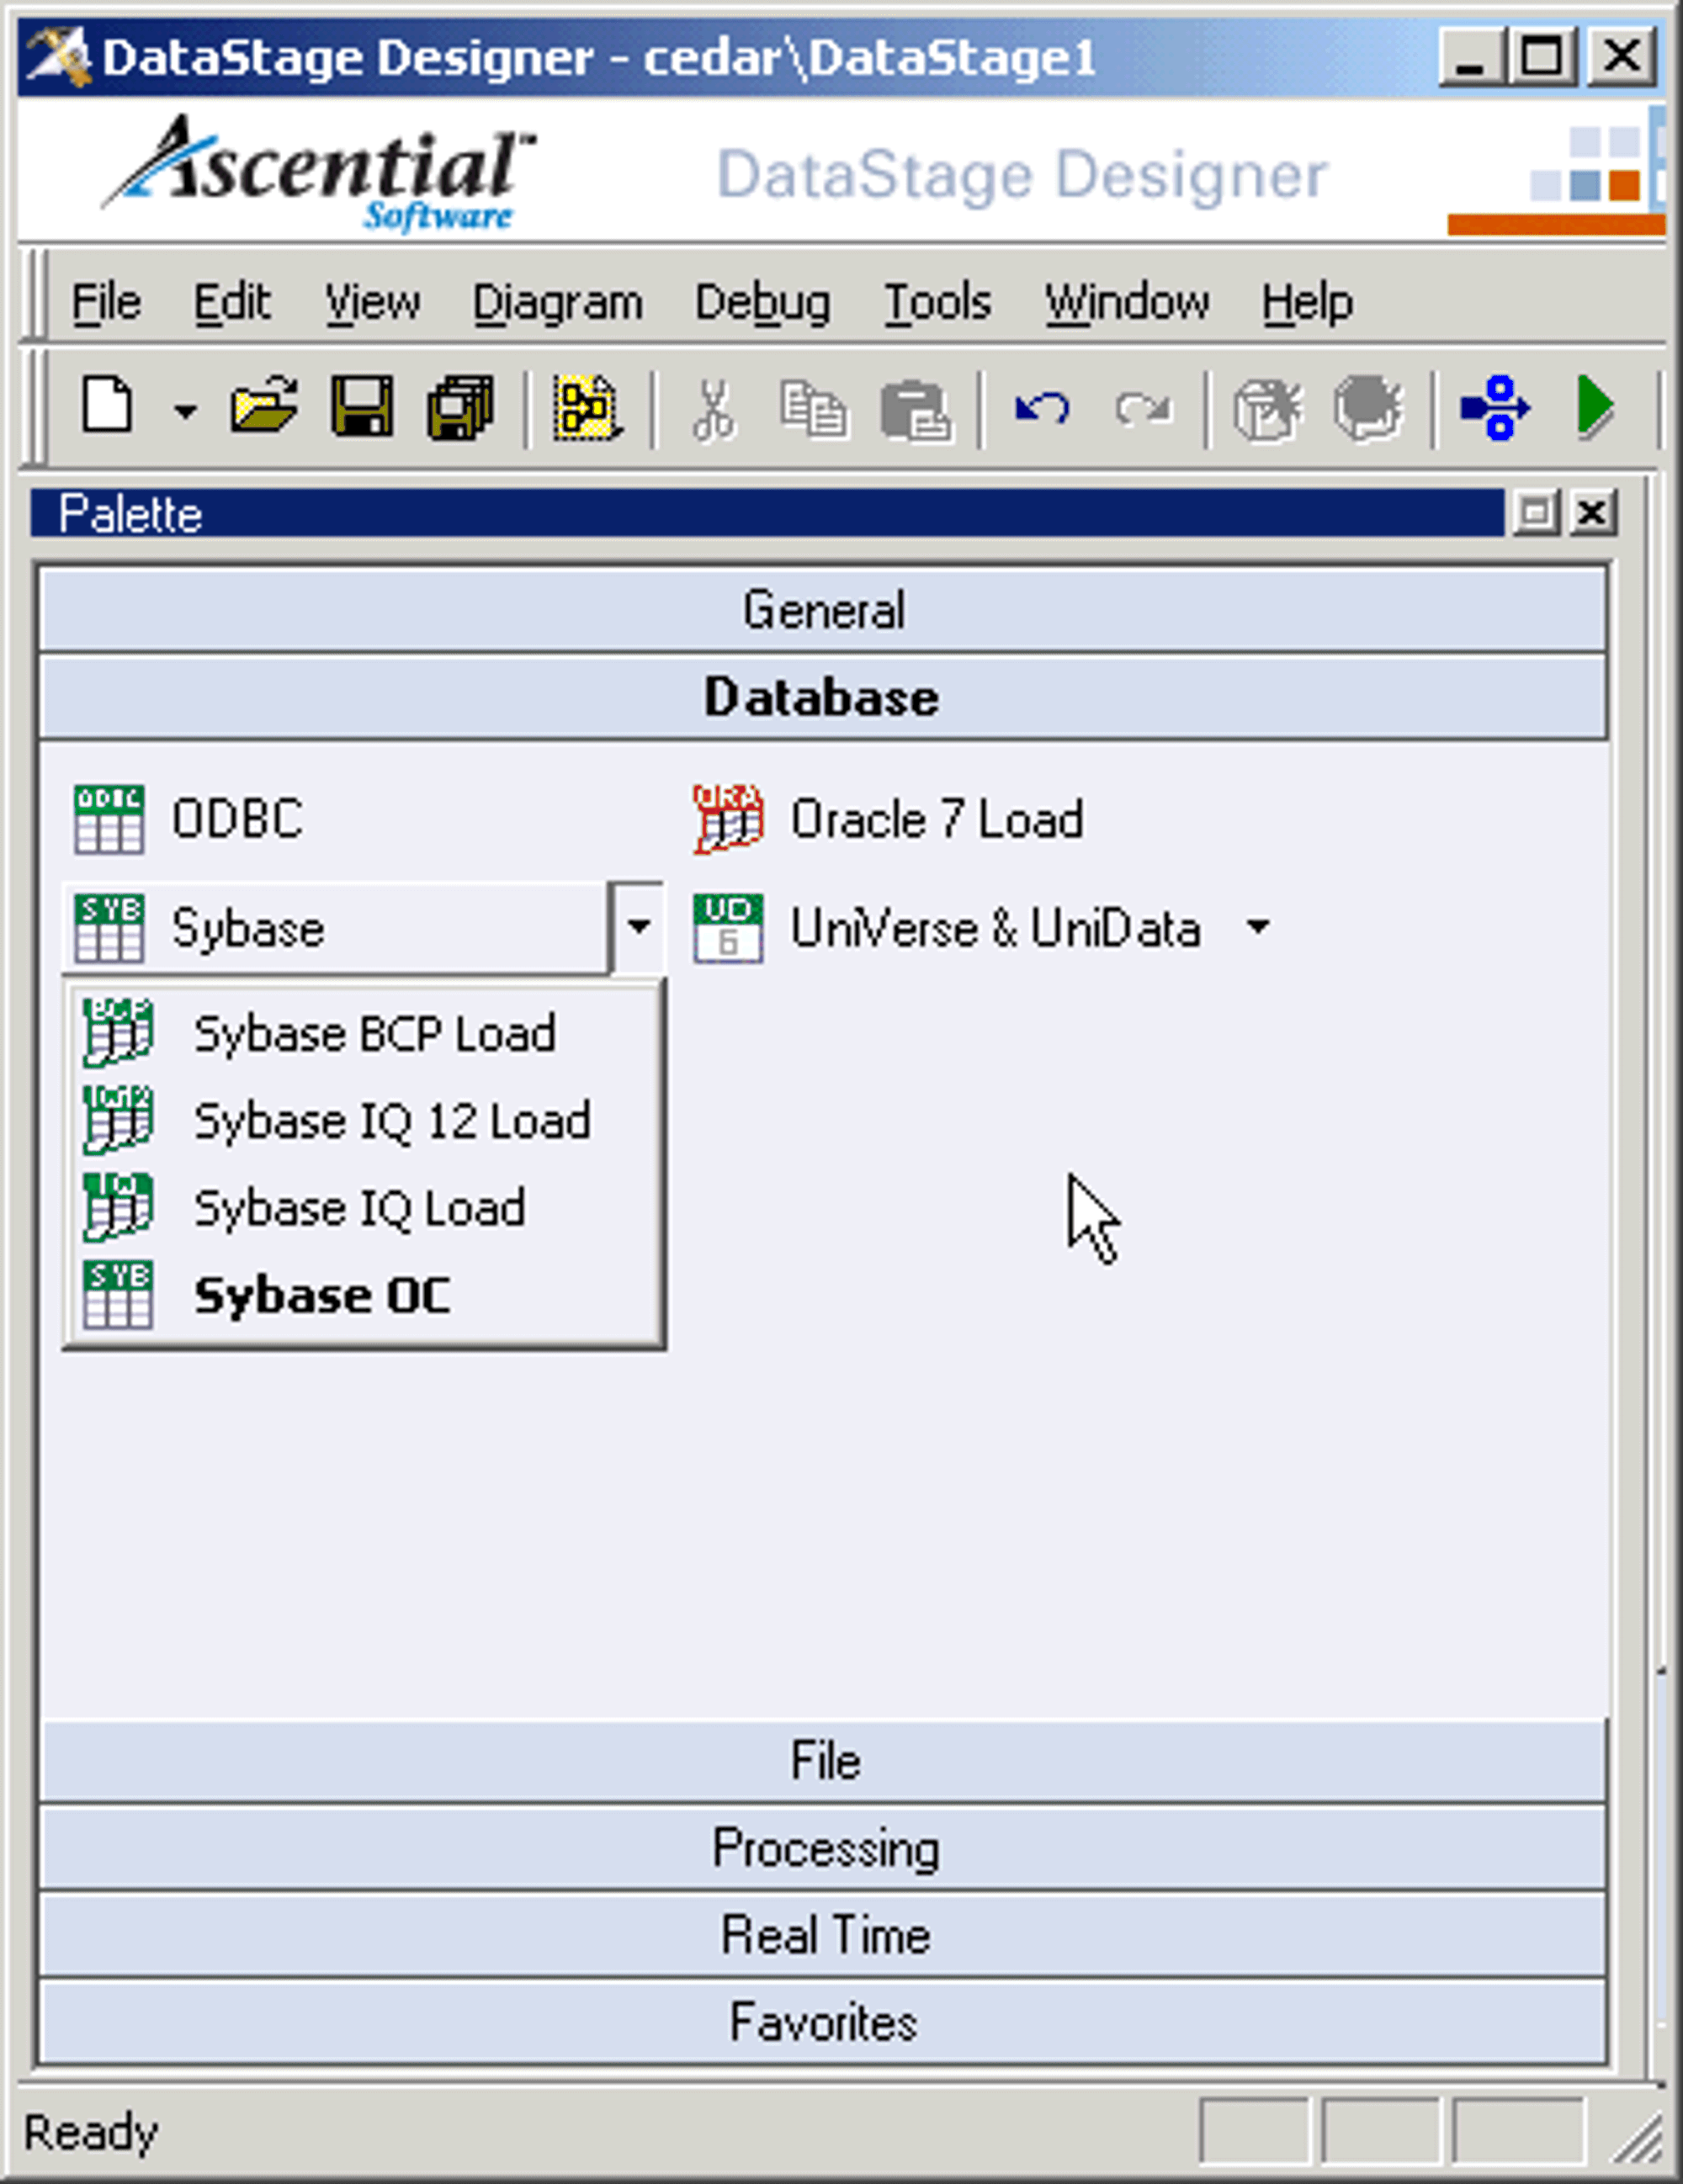Open the Edit menu
Viewport: 1683px width, 2184px height.
pyautogui.click(x=232, y=302)
